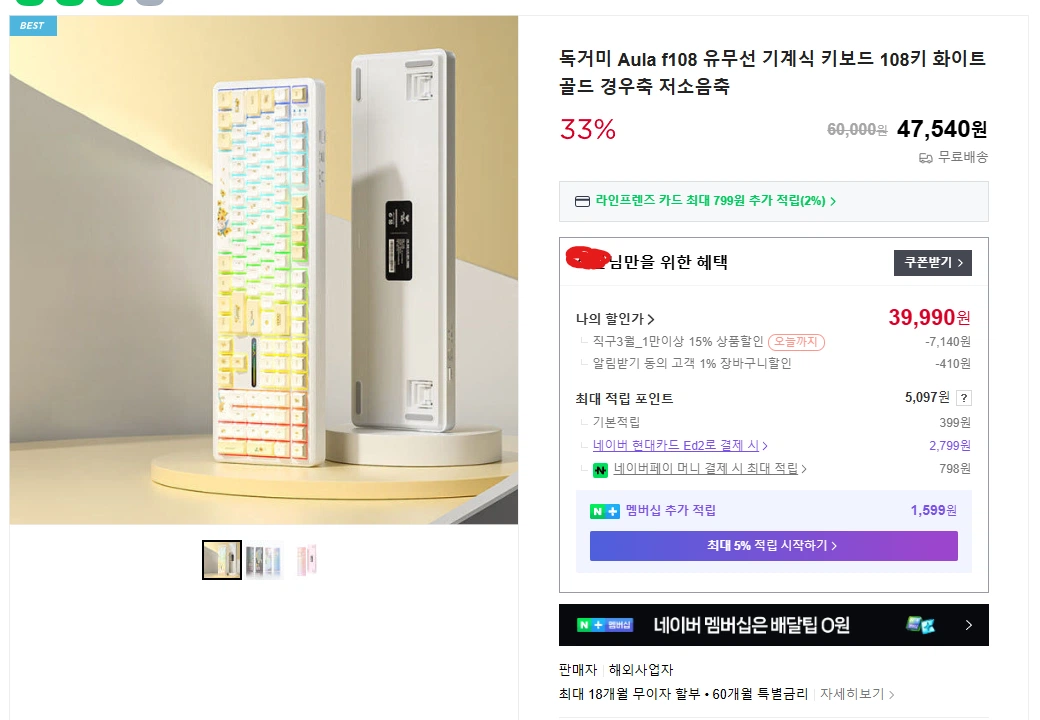This screenshot has height=720, width=1040.
Task: Click the first green share icon at top left
Action: (28, 5)
